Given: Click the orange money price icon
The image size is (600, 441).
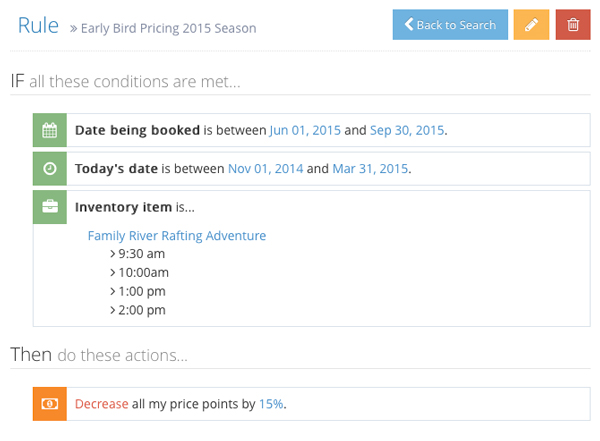Looking at the screenshot, I should tap(49, 403).
